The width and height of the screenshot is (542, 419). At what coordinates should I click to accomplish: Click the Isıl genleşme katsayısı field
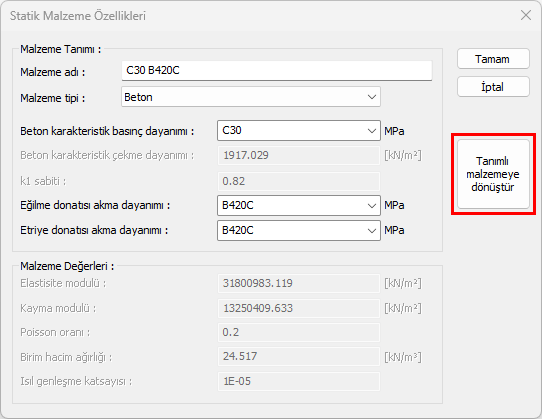click(x=299, y=381)
